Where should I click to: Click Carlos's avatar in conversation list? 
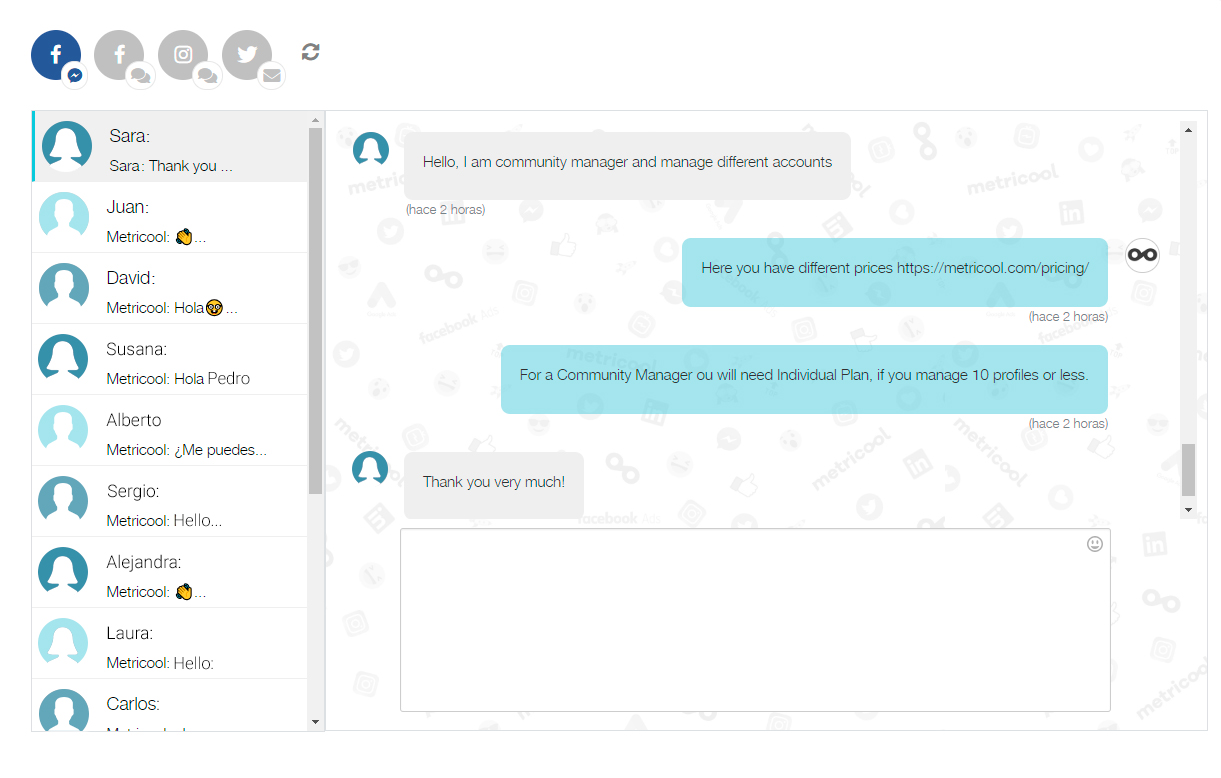pos(64,710)
